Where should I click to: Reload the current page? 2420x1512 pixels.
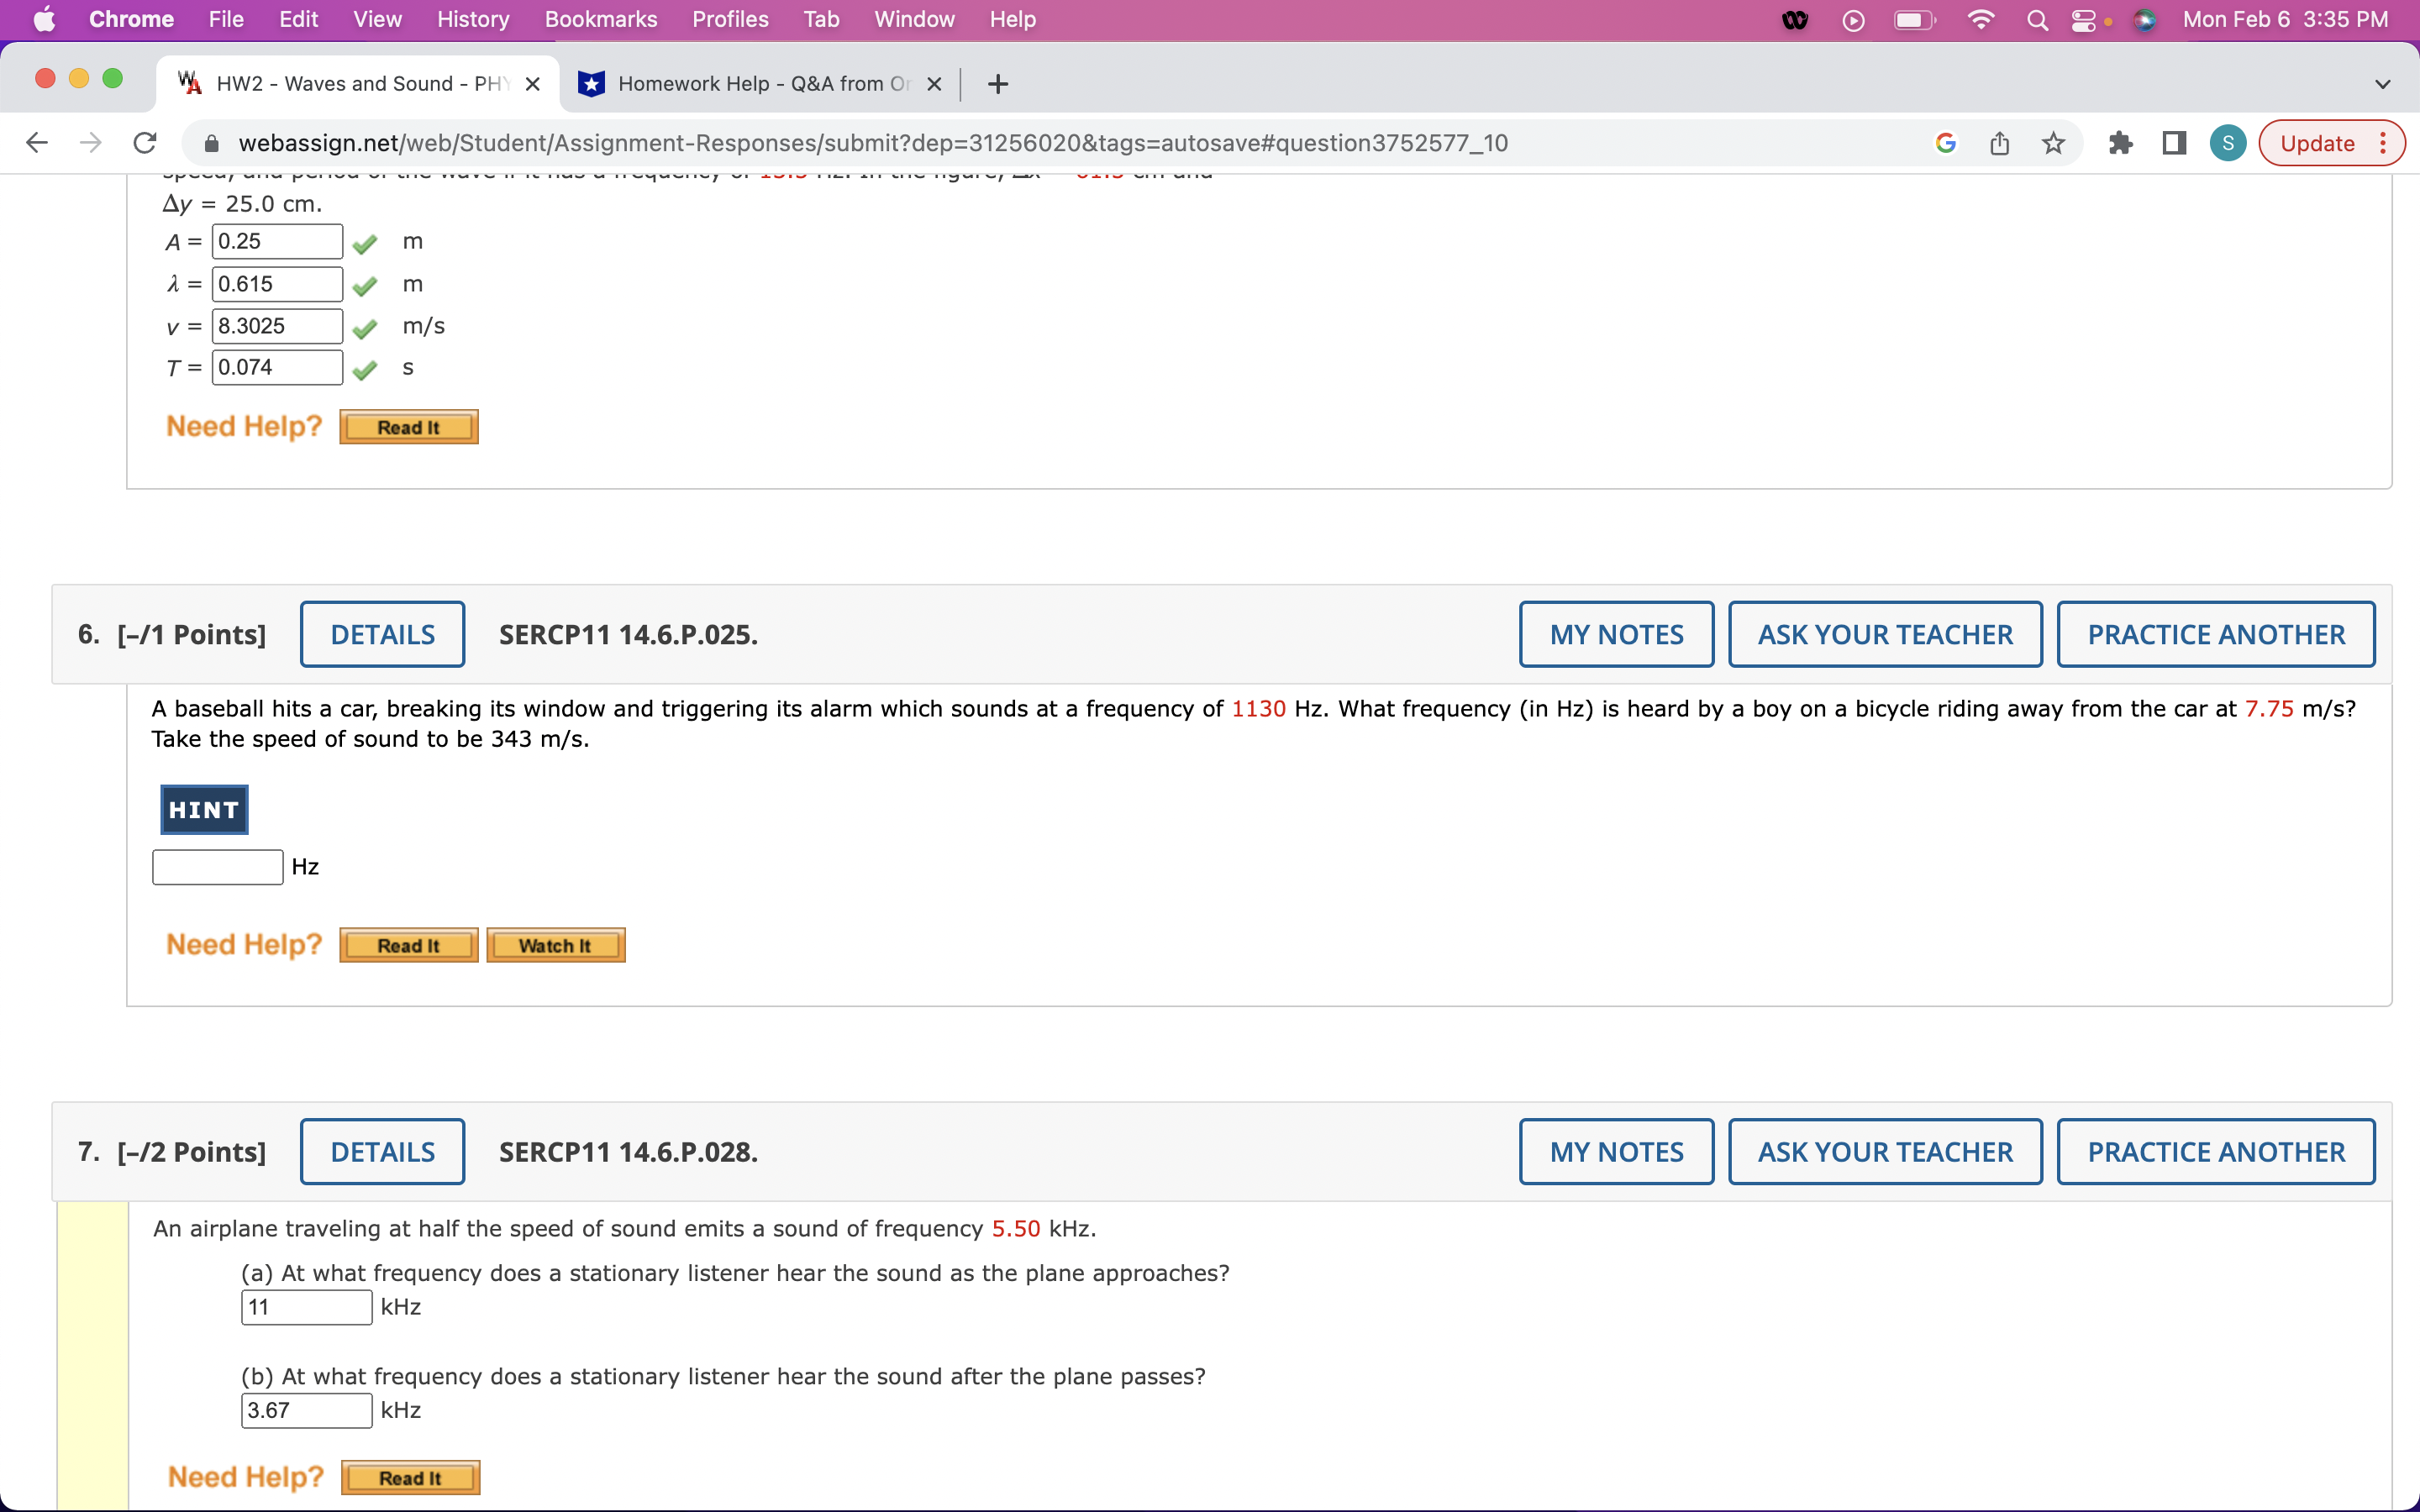144,142
